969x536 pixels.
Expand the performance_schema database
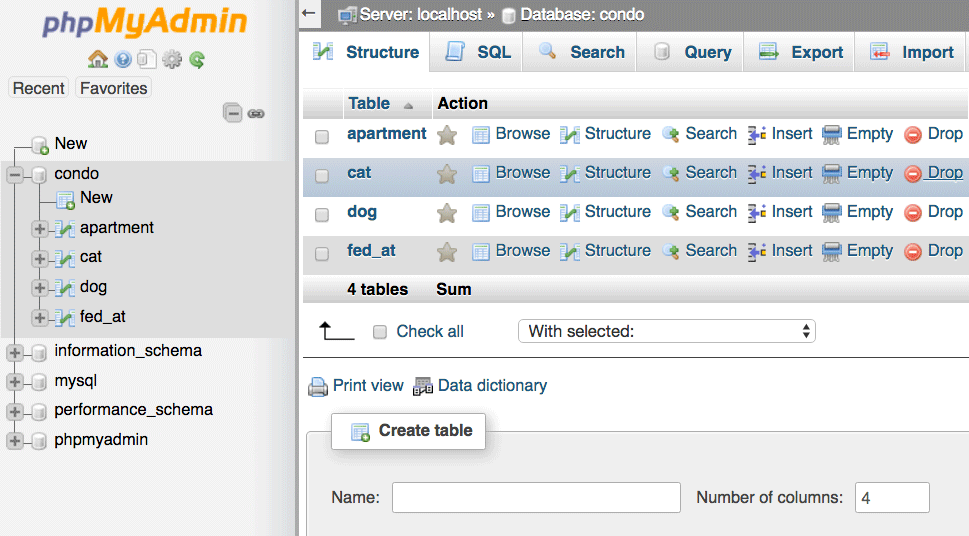(15, 411)
